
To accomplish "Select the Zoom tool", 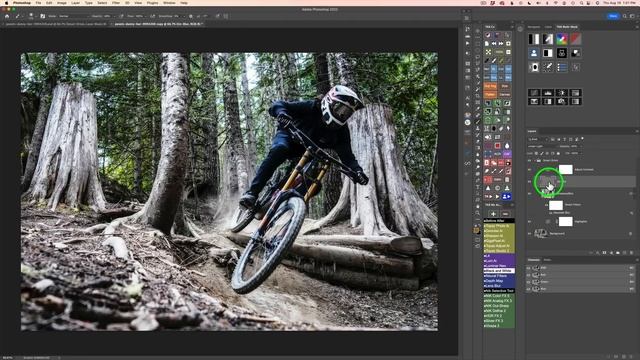I will [477, 213].
